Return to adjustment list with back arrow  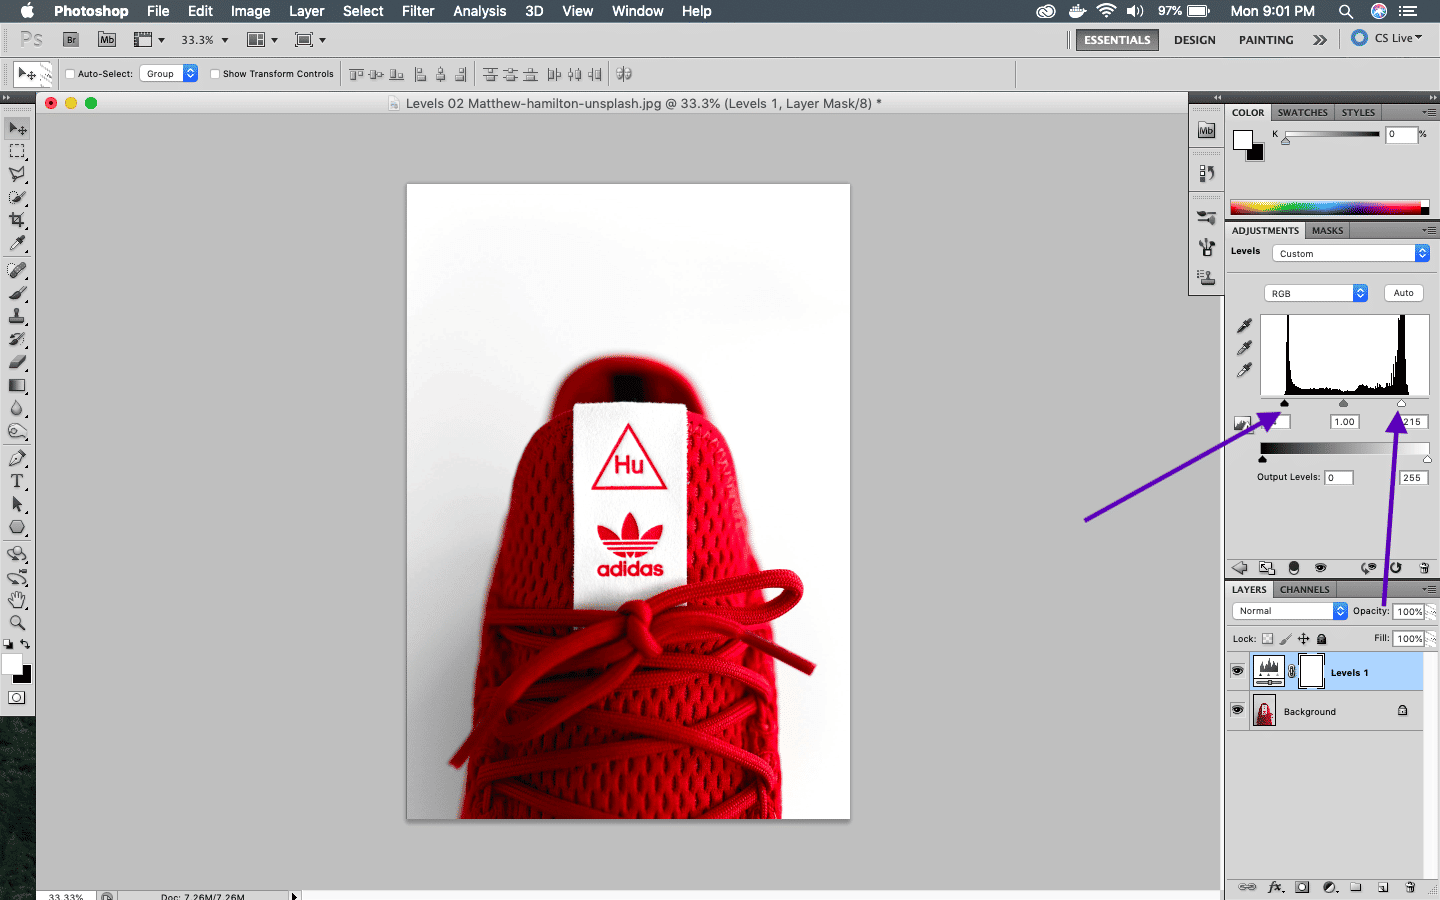tap(1240, 567)
